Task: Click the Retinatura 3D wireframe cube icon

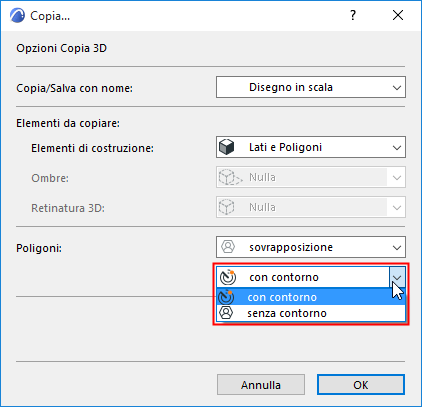Action: click(227, 207)
